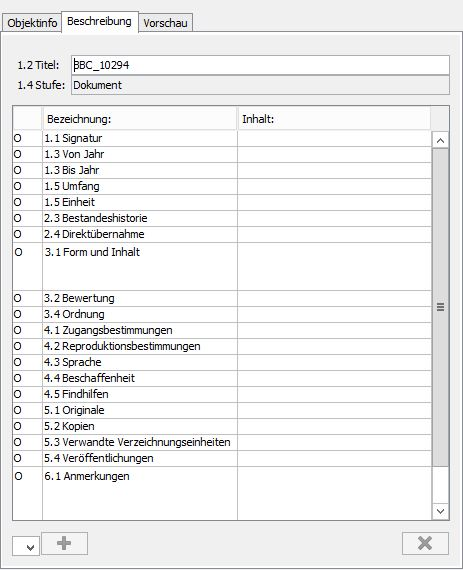Switch to the Objektinfo tab
The height and width of the screenshot is (570, 463).
32,23
